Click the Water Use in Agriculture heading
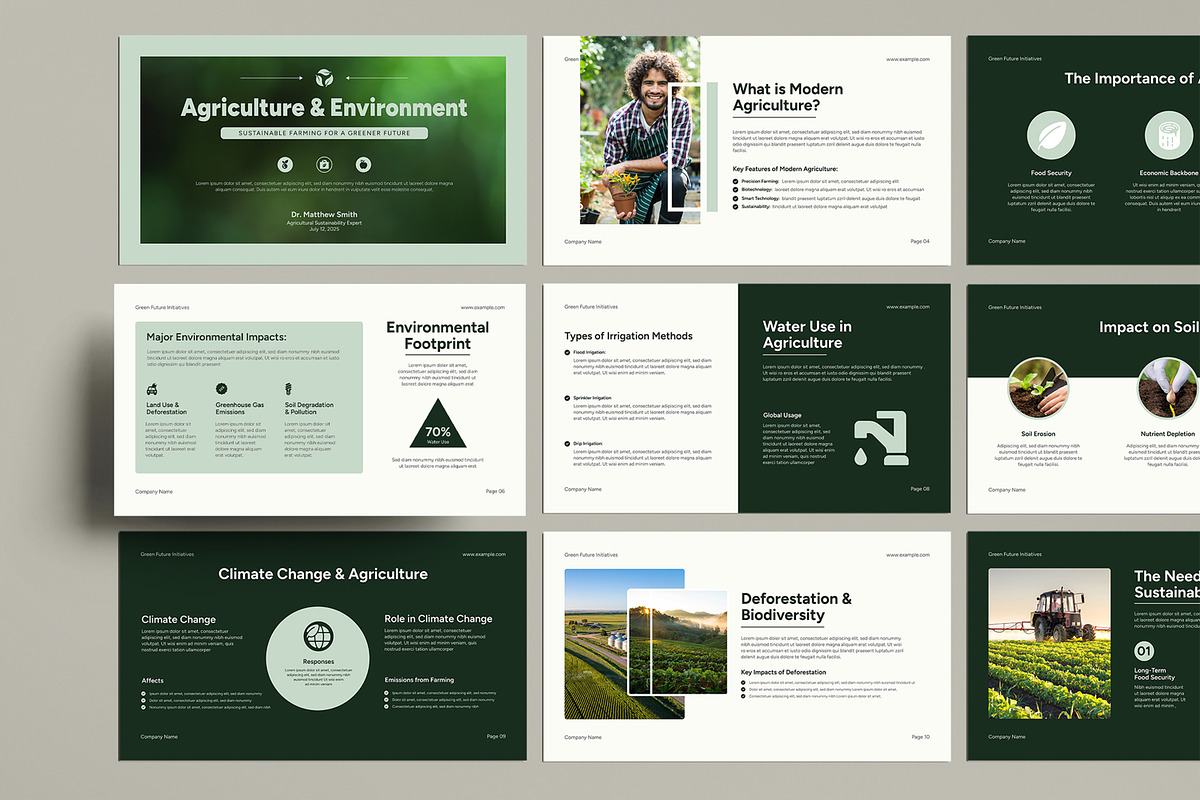The image size is (1200, 800). [807, 334]
